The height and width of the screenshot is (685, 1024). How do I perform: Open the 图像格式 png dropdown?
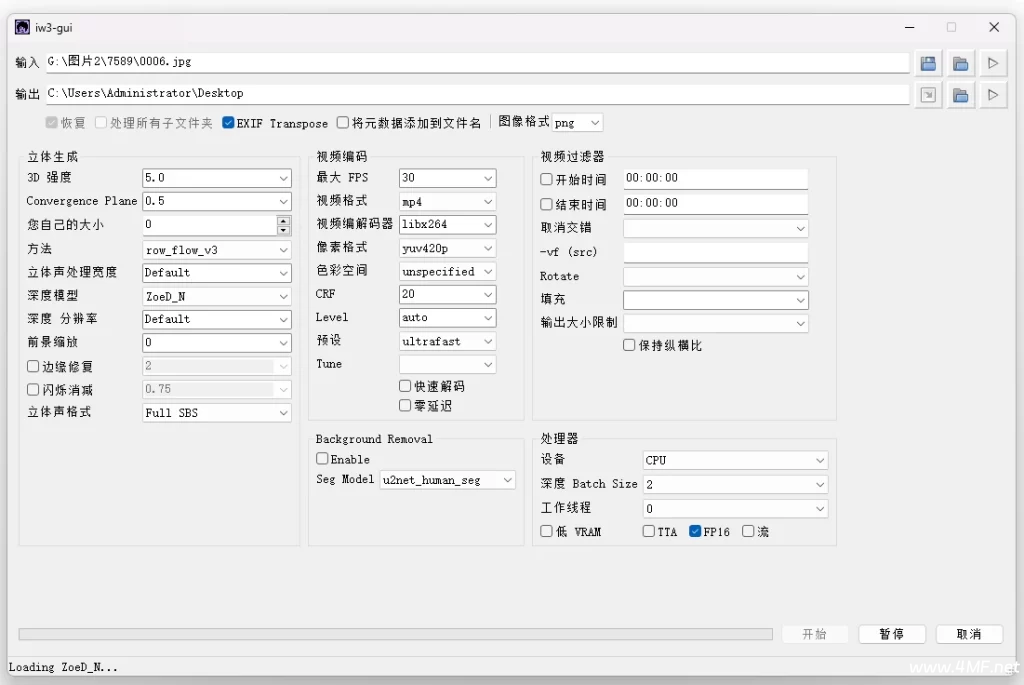click(x=575, y=122)
